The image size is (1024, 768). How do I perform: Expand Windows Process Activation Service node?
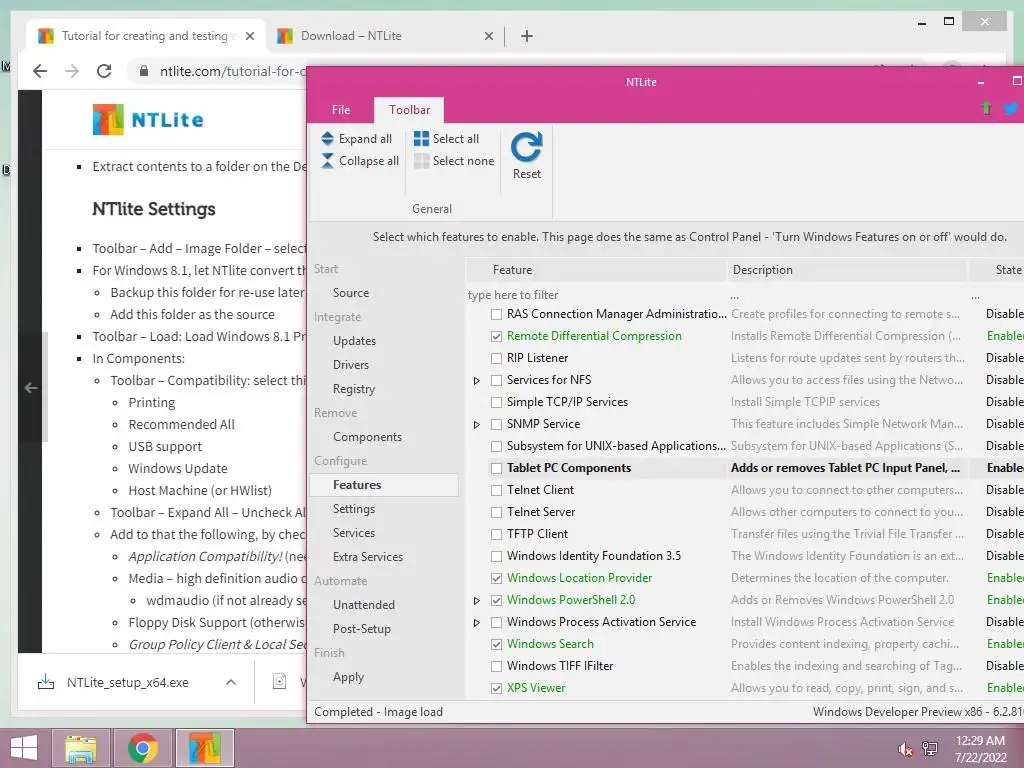(477, 623)
